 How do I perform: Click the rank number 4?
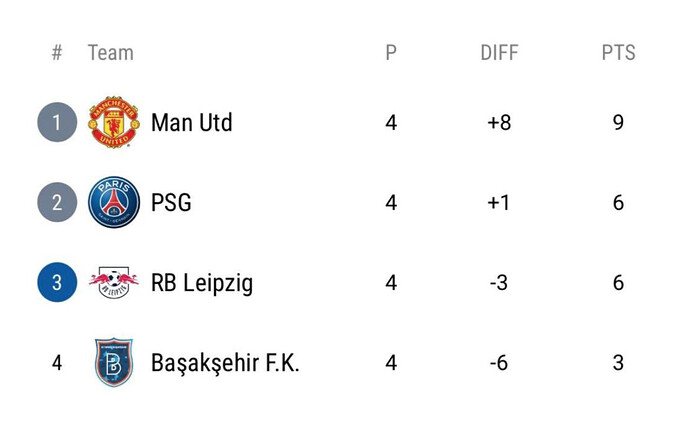tap(57, 363)
